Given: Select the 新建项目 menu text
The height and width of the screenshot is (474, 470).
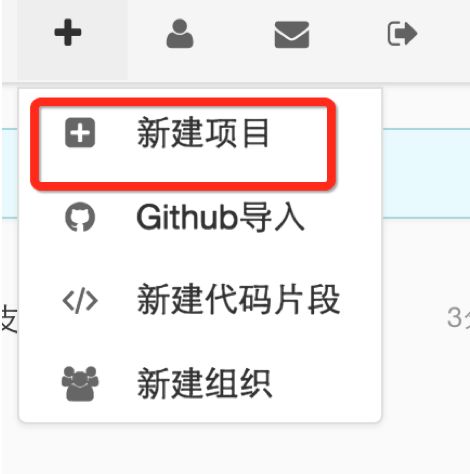Looking at the screenshot, I should [203, 133].
